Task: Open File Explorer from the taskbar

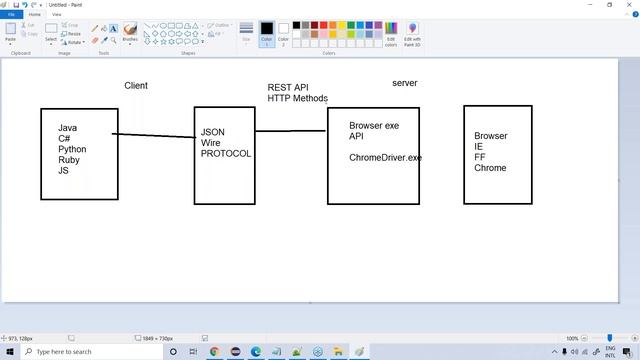Action: click(x=338, y=351)
